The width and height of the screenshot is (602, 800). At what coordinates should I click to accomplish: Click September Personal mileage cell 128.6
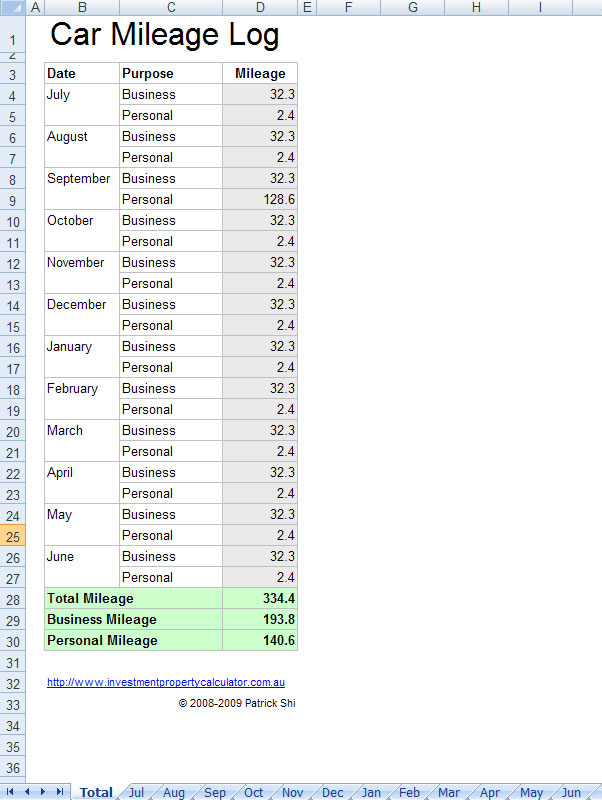pos(260,199)
